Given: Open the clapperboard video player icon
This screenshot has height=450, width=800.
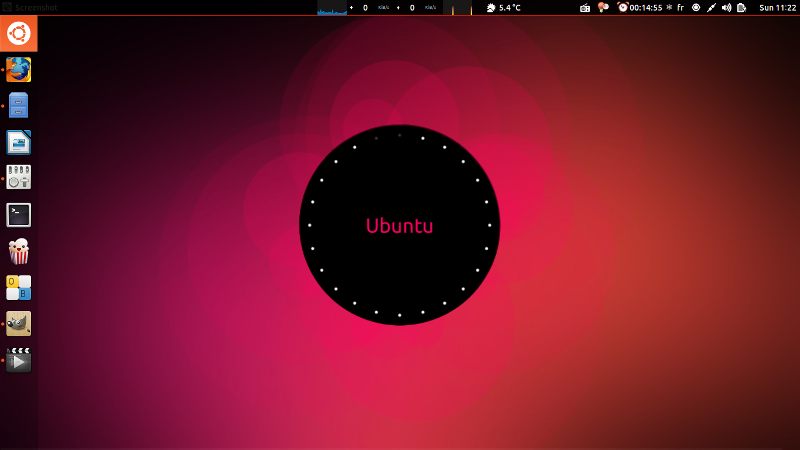Looking at the screenshot, I should pyautogui.click(x=18, y=360).
